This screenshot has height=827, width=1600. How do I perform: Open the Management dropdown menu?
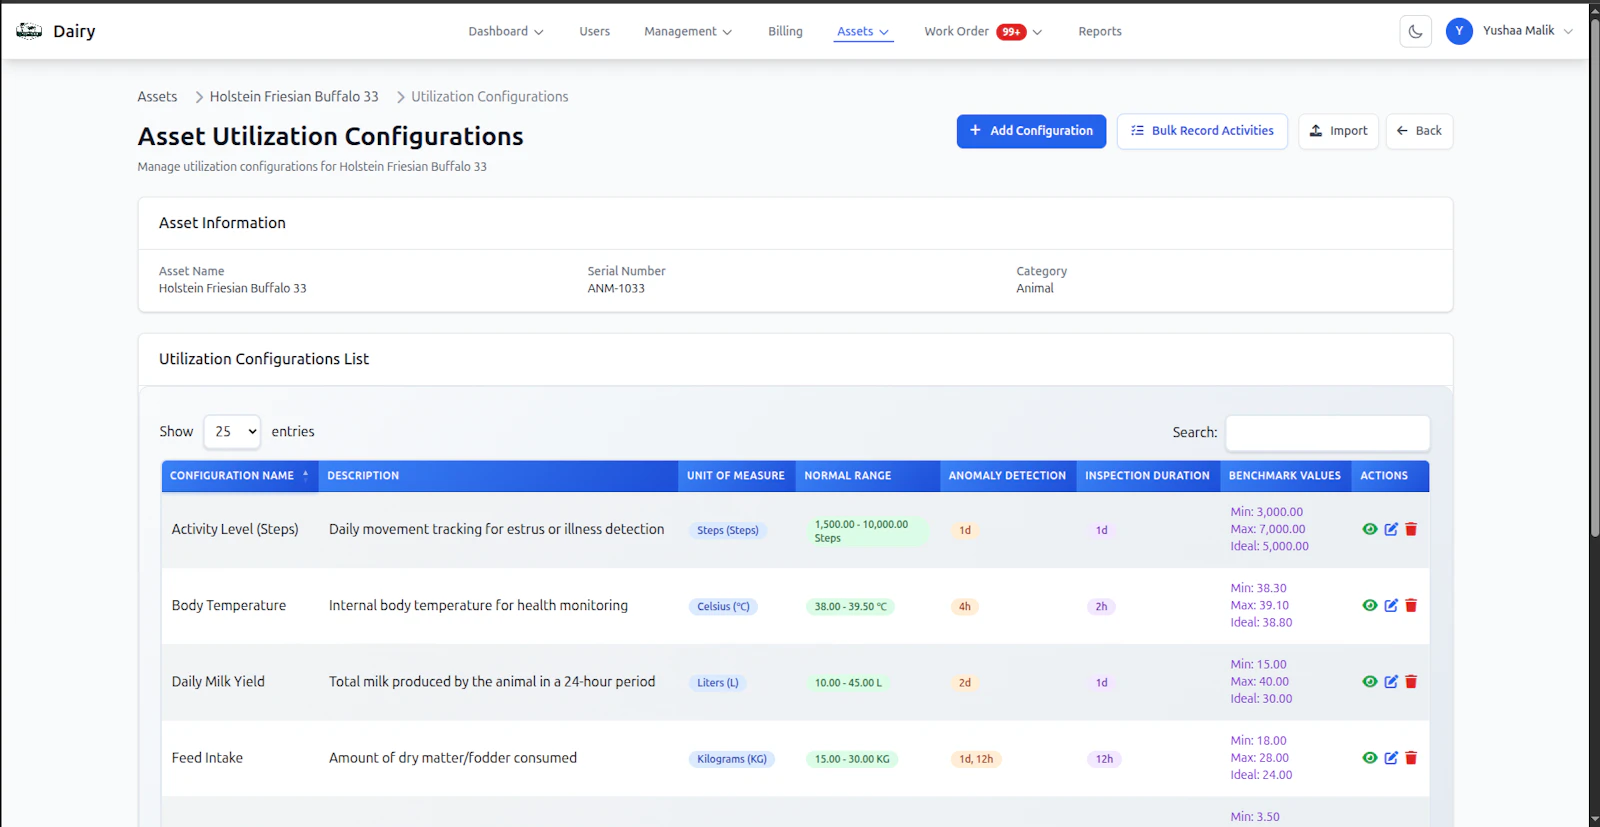688,31
